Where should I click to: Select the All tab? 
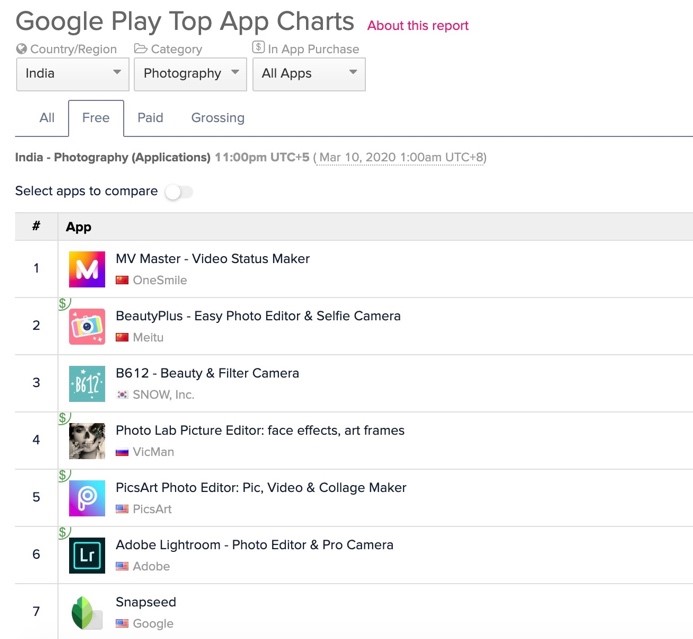coord(47,118)
